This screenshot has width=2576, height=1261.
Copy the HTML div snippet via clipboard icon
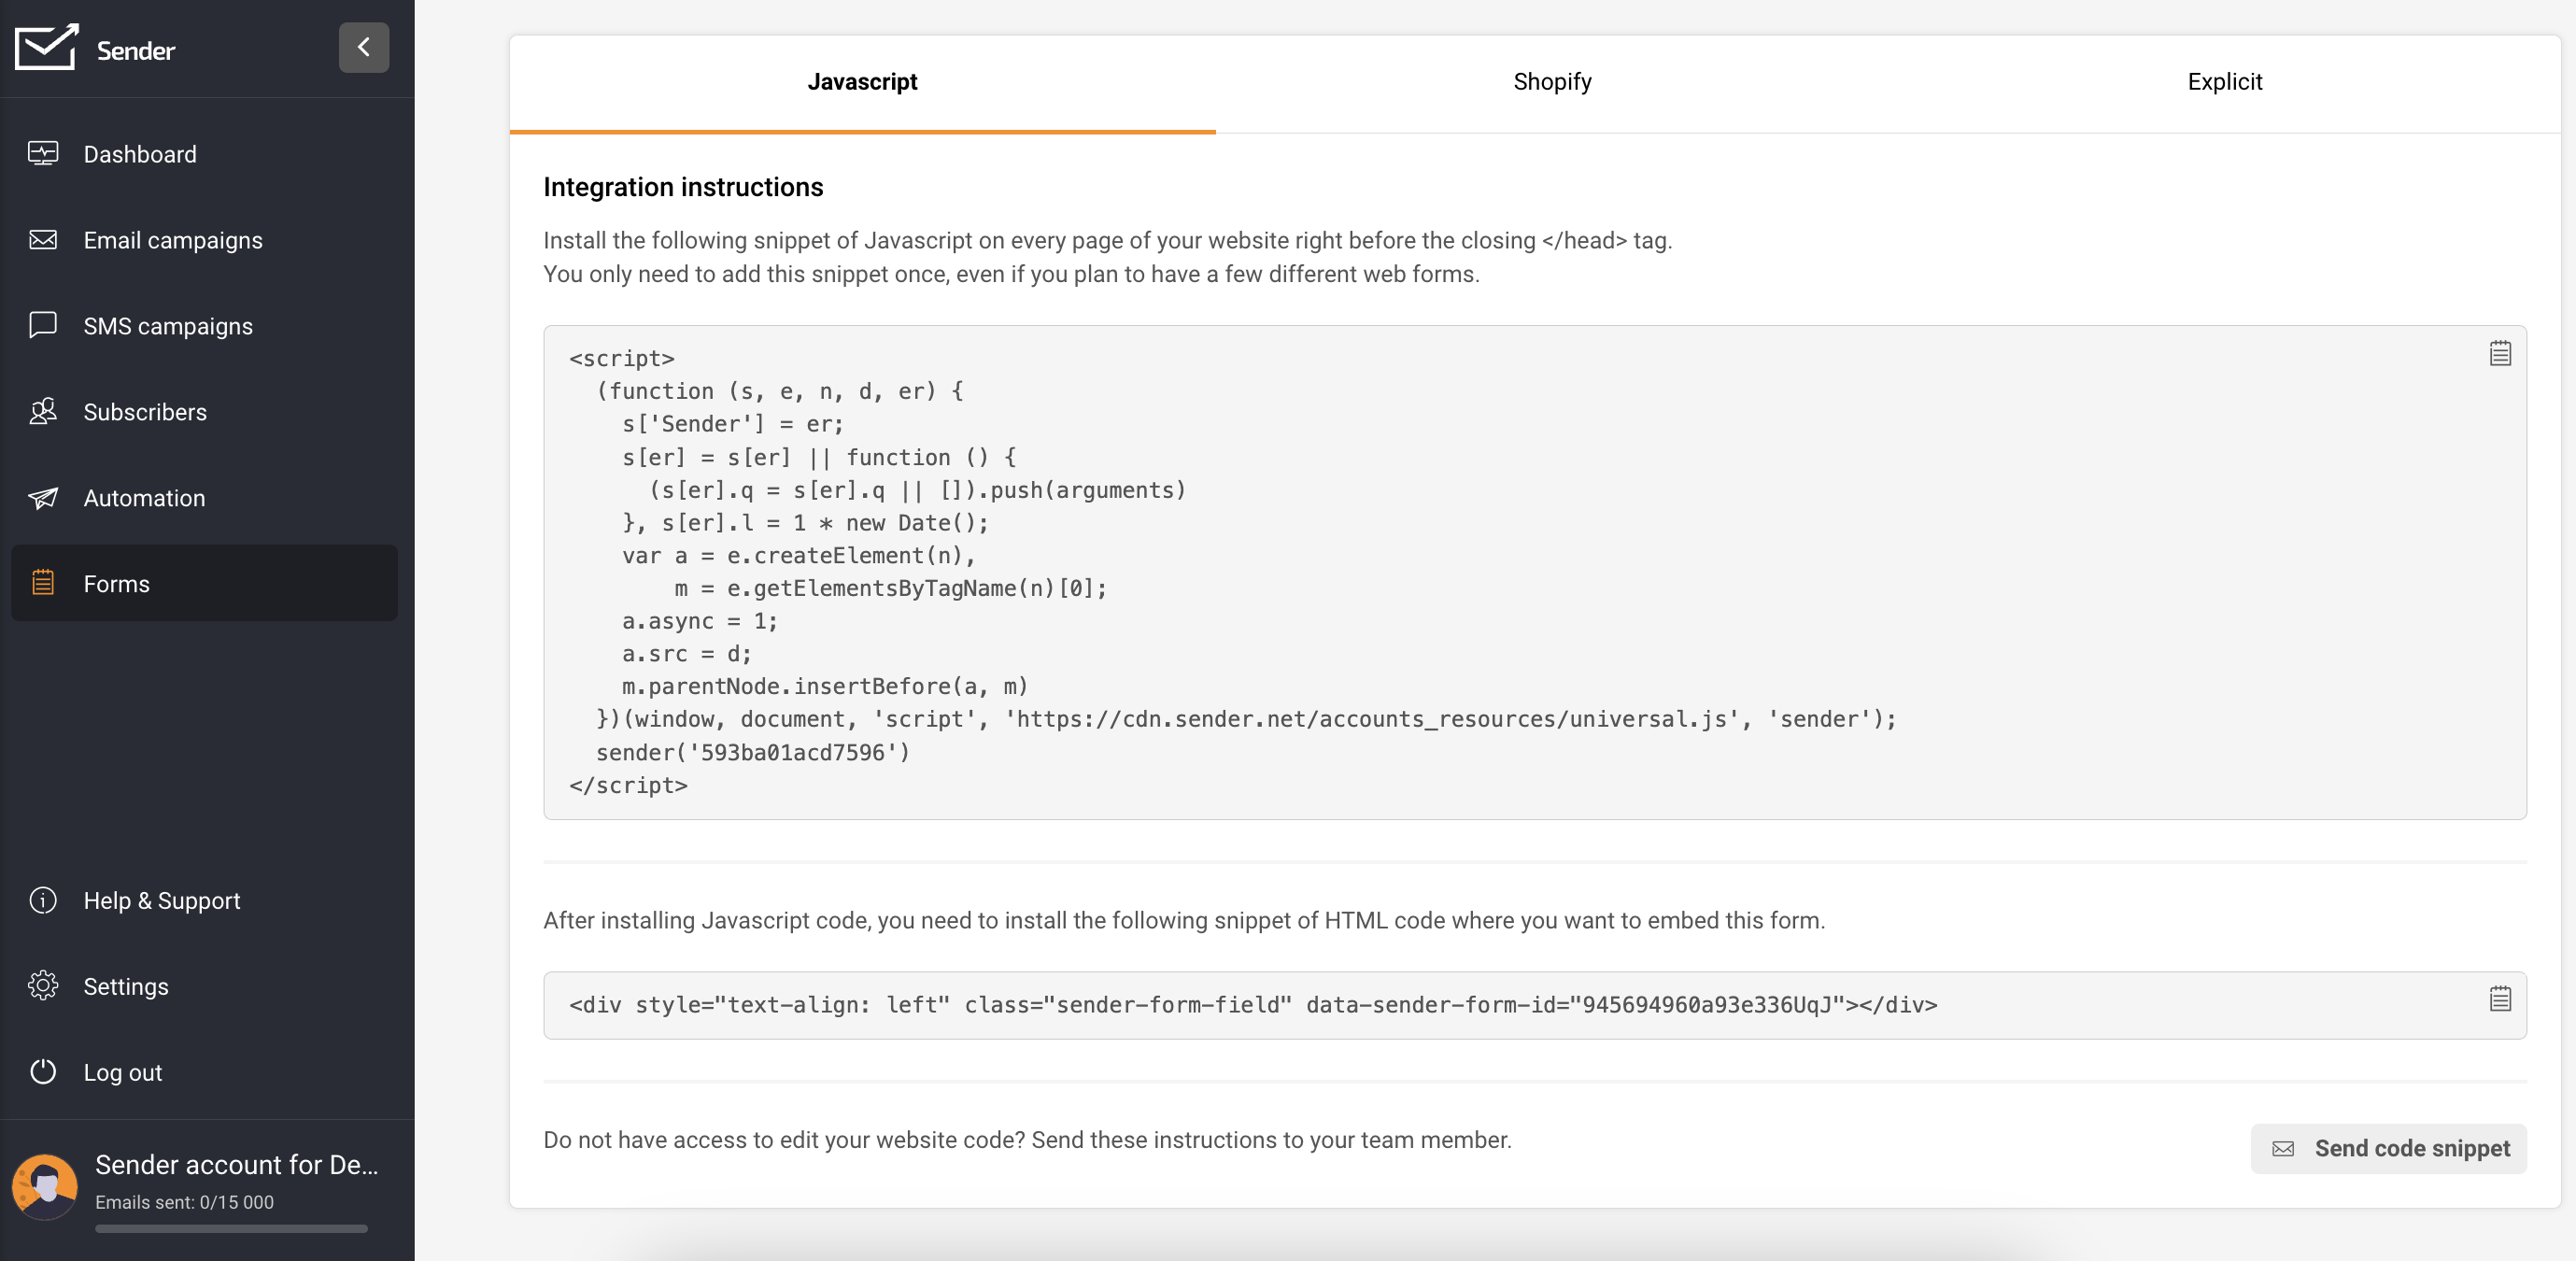click(2499, 999)
